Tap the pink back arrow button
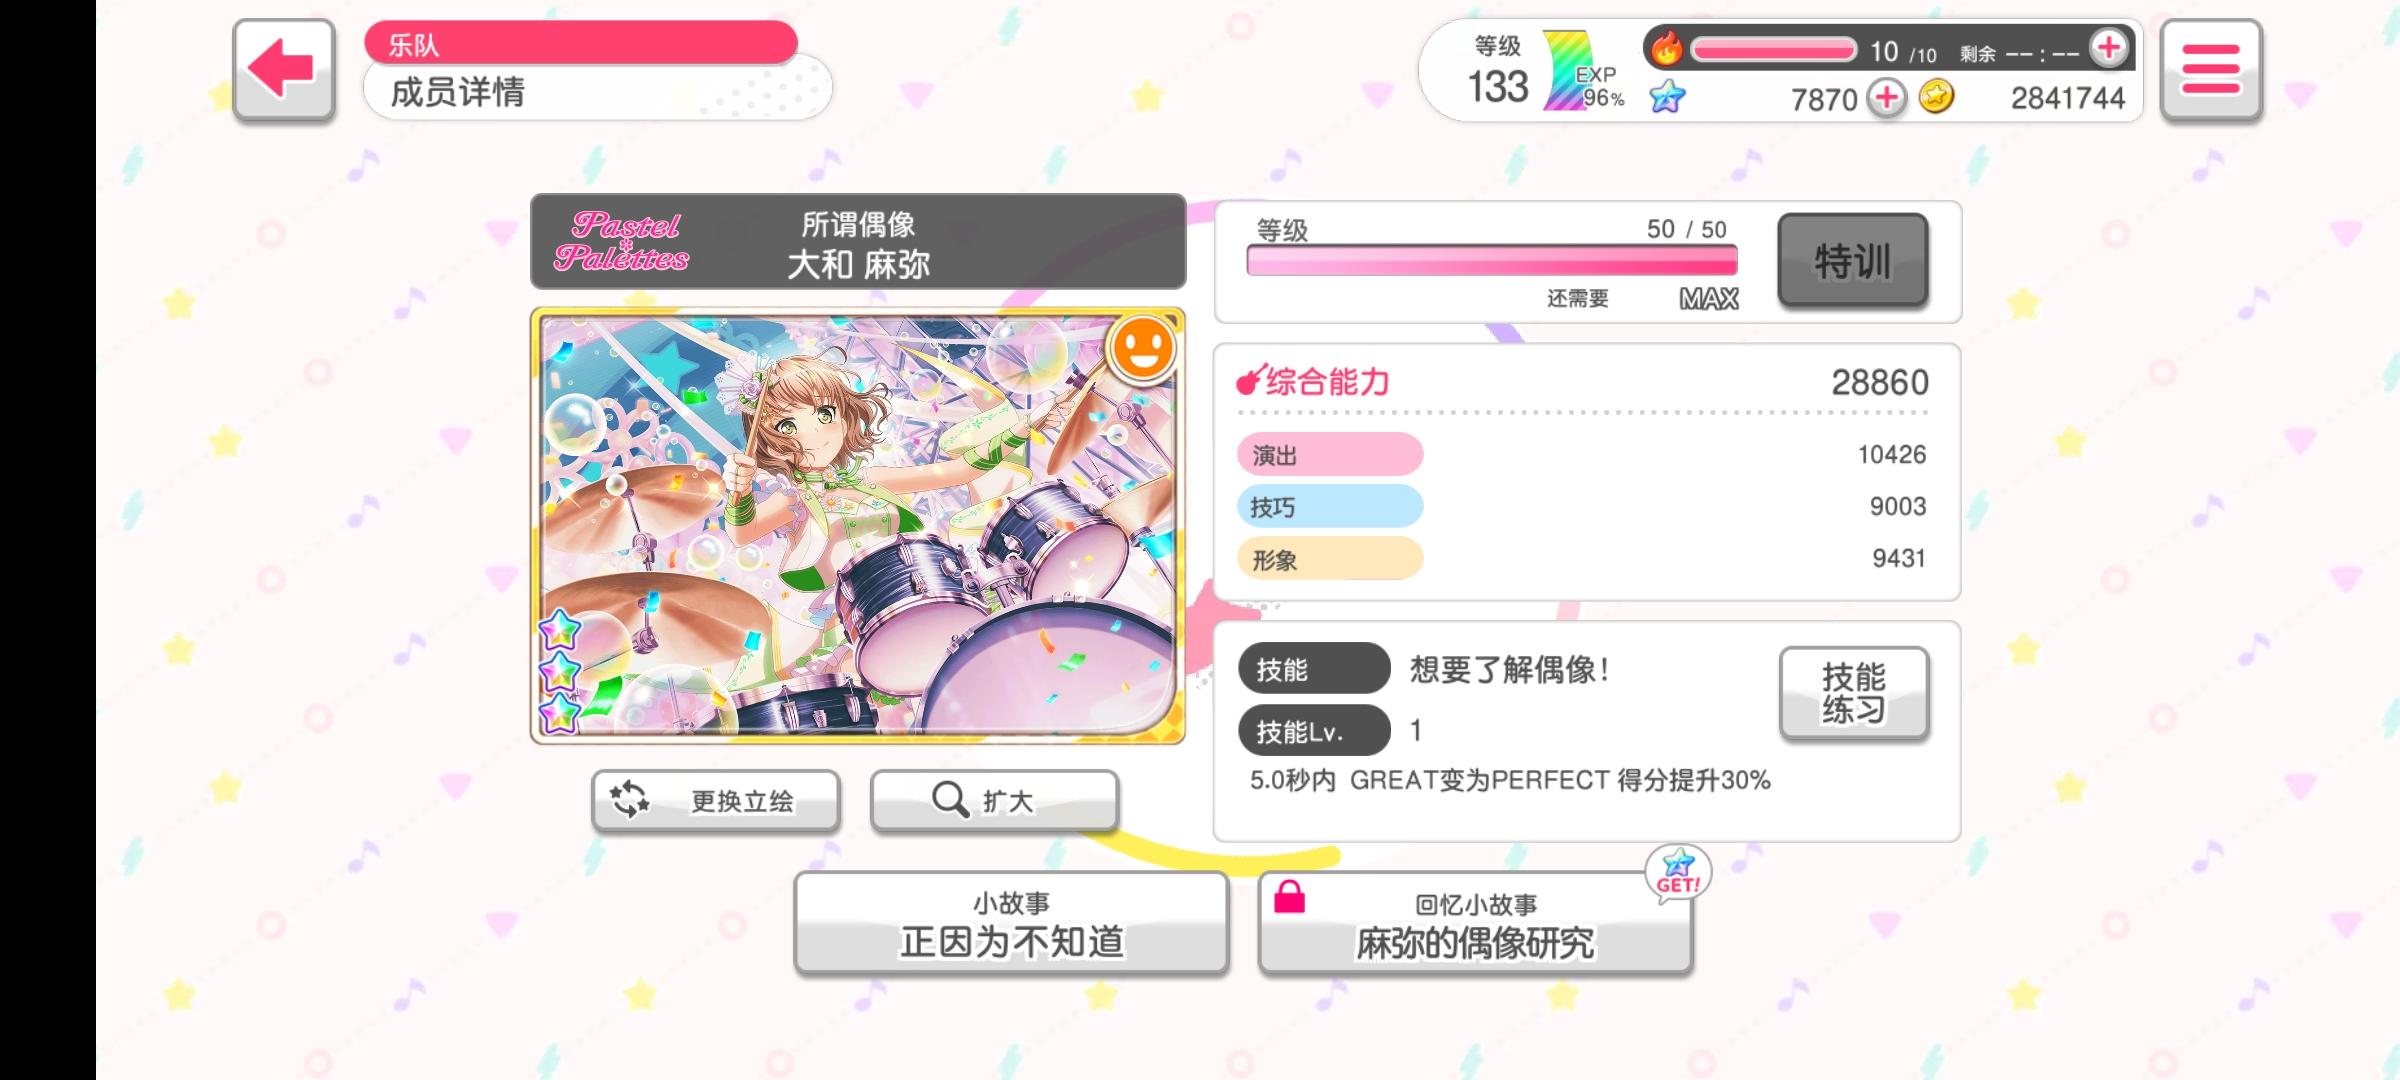This screenshot has width=2400, height=1080. pos(284,70)
